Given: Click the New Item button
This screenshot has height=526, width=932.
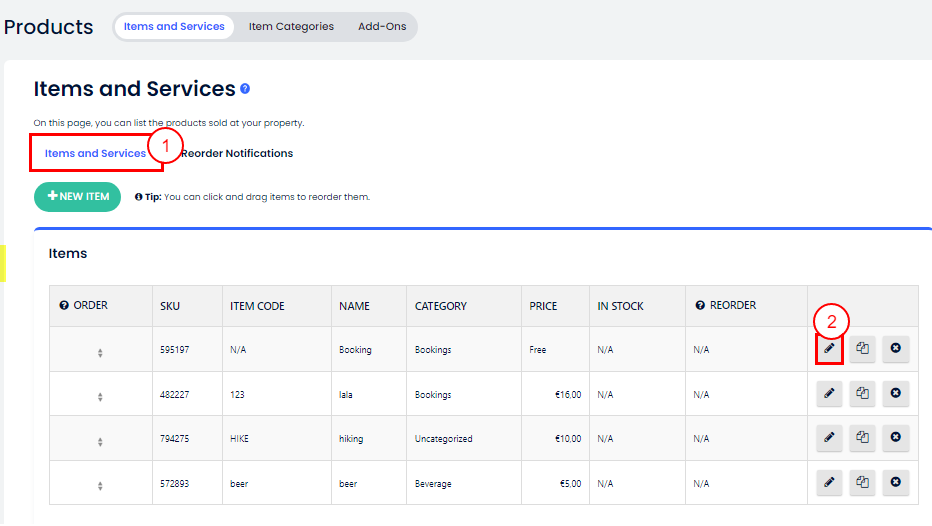Looking at the screenshot, I should pos(78,197).
